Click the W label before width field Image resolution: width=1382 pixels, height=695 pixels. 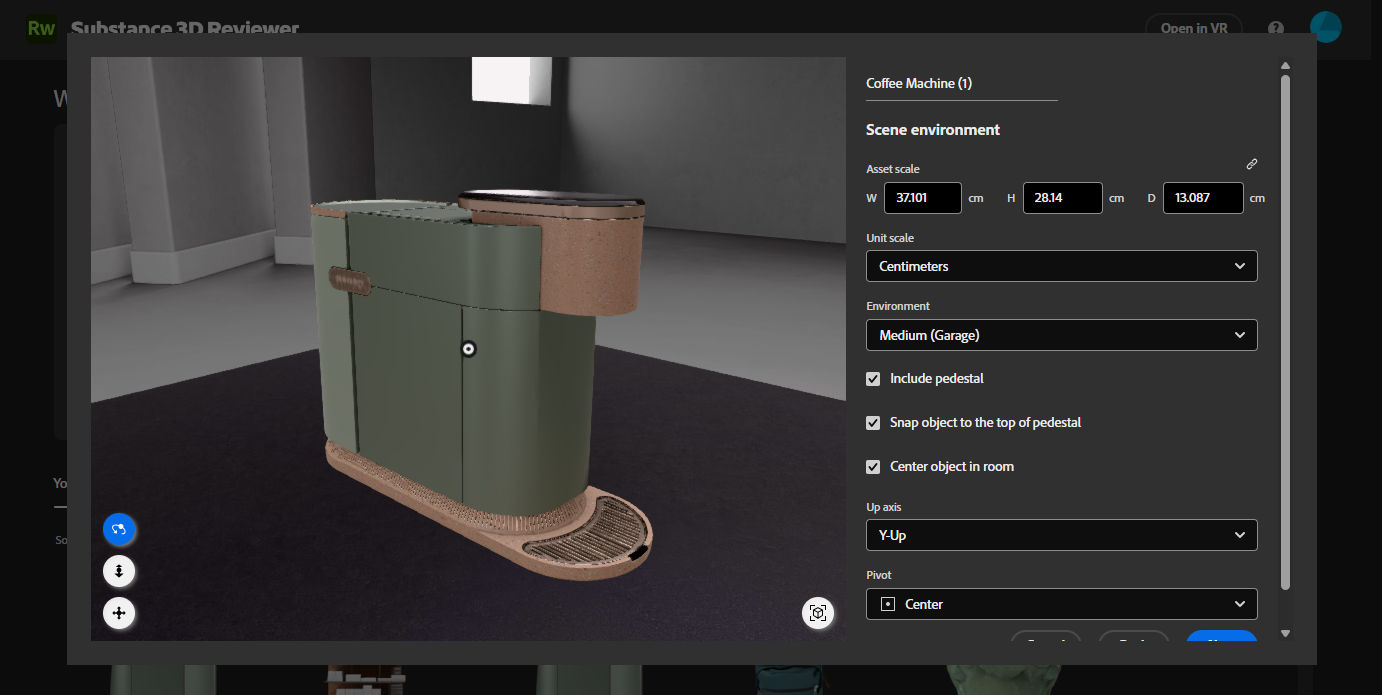tap(872, 198)
